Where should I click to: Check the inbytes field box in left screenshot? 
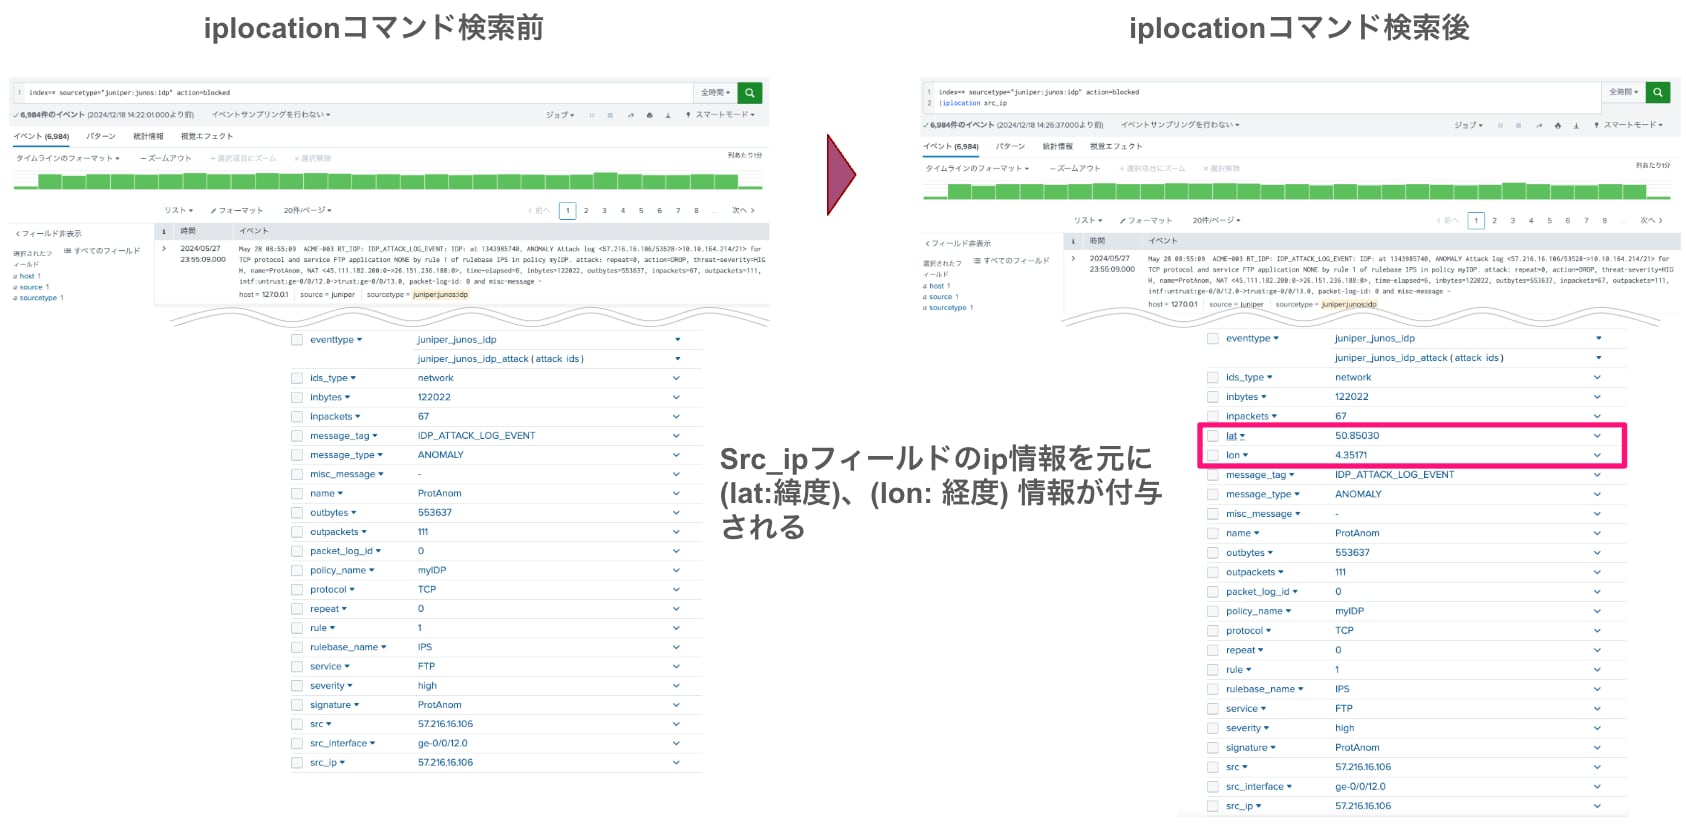[297, 397]
